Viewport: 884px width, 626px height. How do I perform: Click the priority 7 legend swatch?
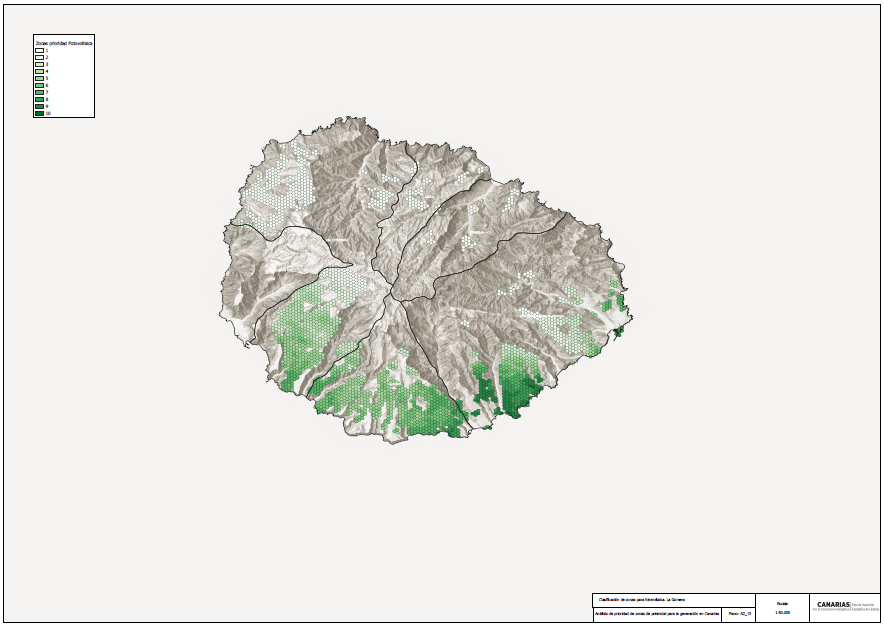pos(39,93)
